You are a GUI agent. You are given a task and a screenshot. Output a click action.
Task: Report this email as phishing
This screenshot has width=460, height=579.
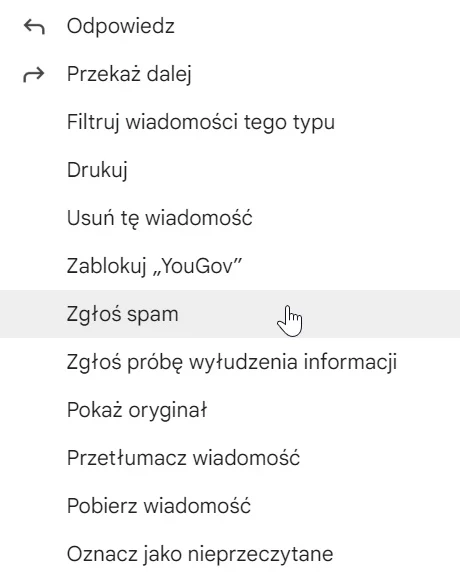pyautogui.click(x=230, y=362)
